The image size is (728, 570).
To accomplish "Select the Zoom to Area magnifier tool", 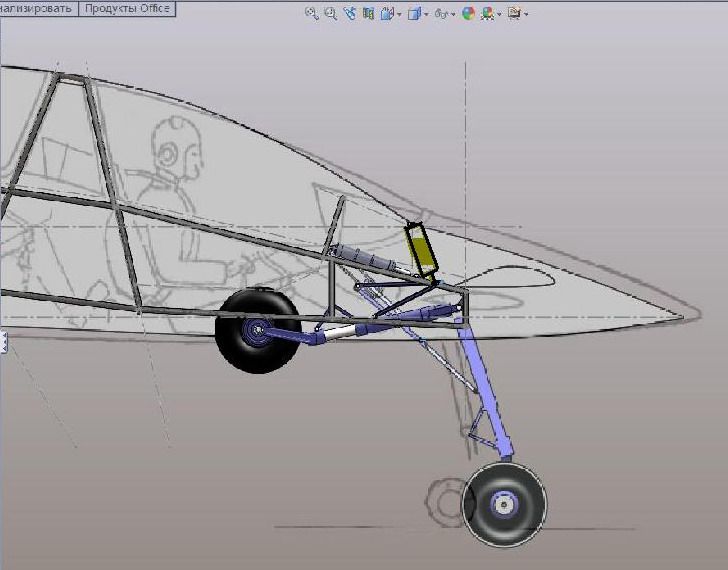I will 329,14.
